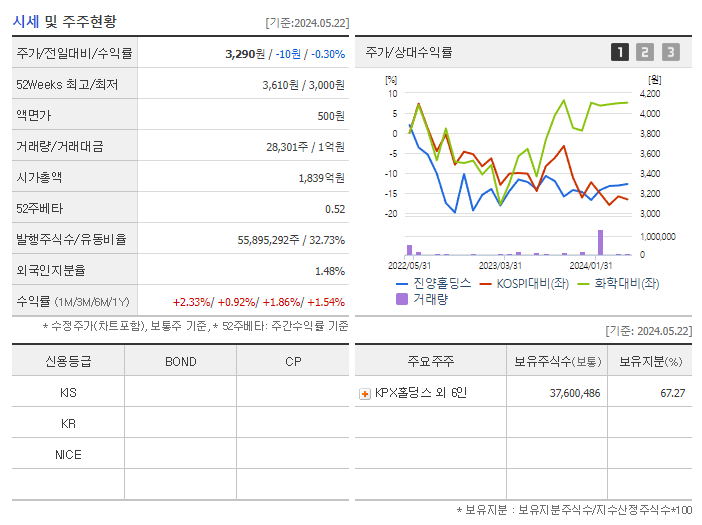Select the 3,610원 / 3,000원 value

pyautogui.click(x=304, y=85)
